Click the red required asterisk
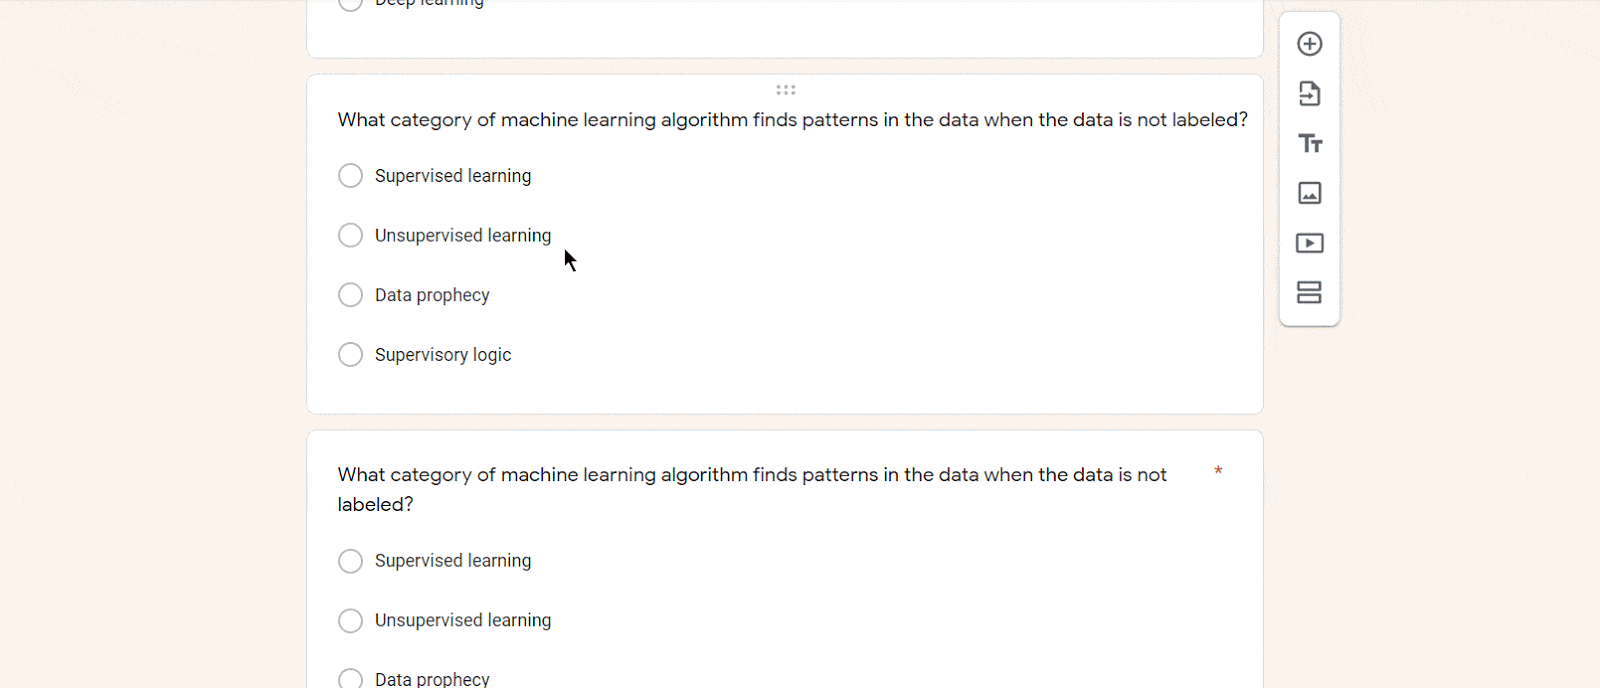The width and height of the screenshot is (1600, 688). [1218, 471]
